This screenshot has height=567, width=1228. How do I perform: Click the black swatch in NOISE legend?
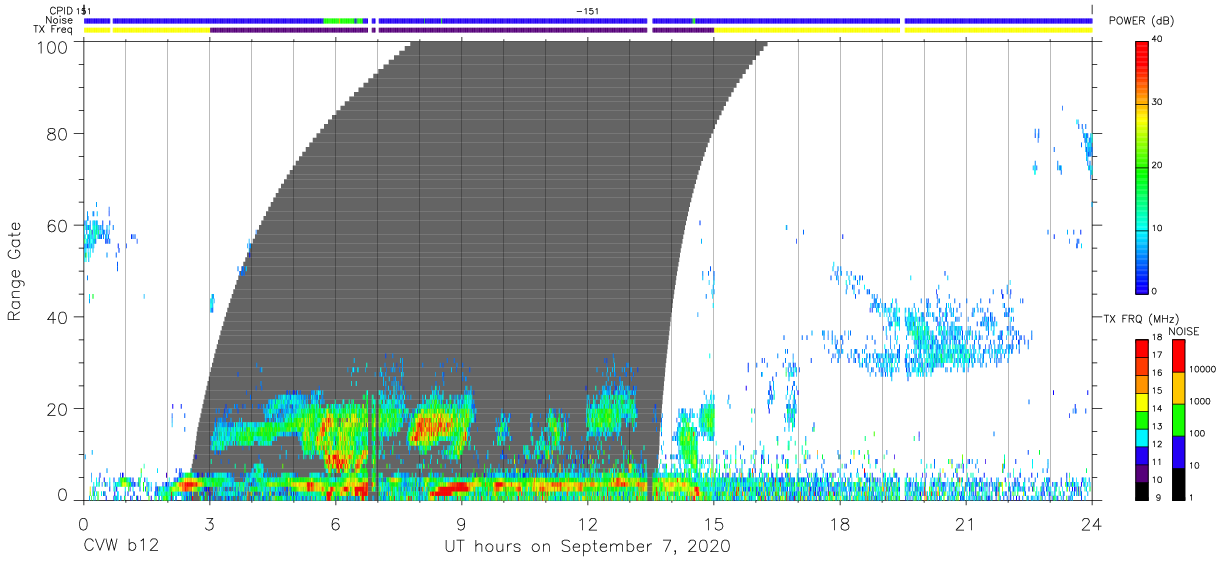(1177, 483)
